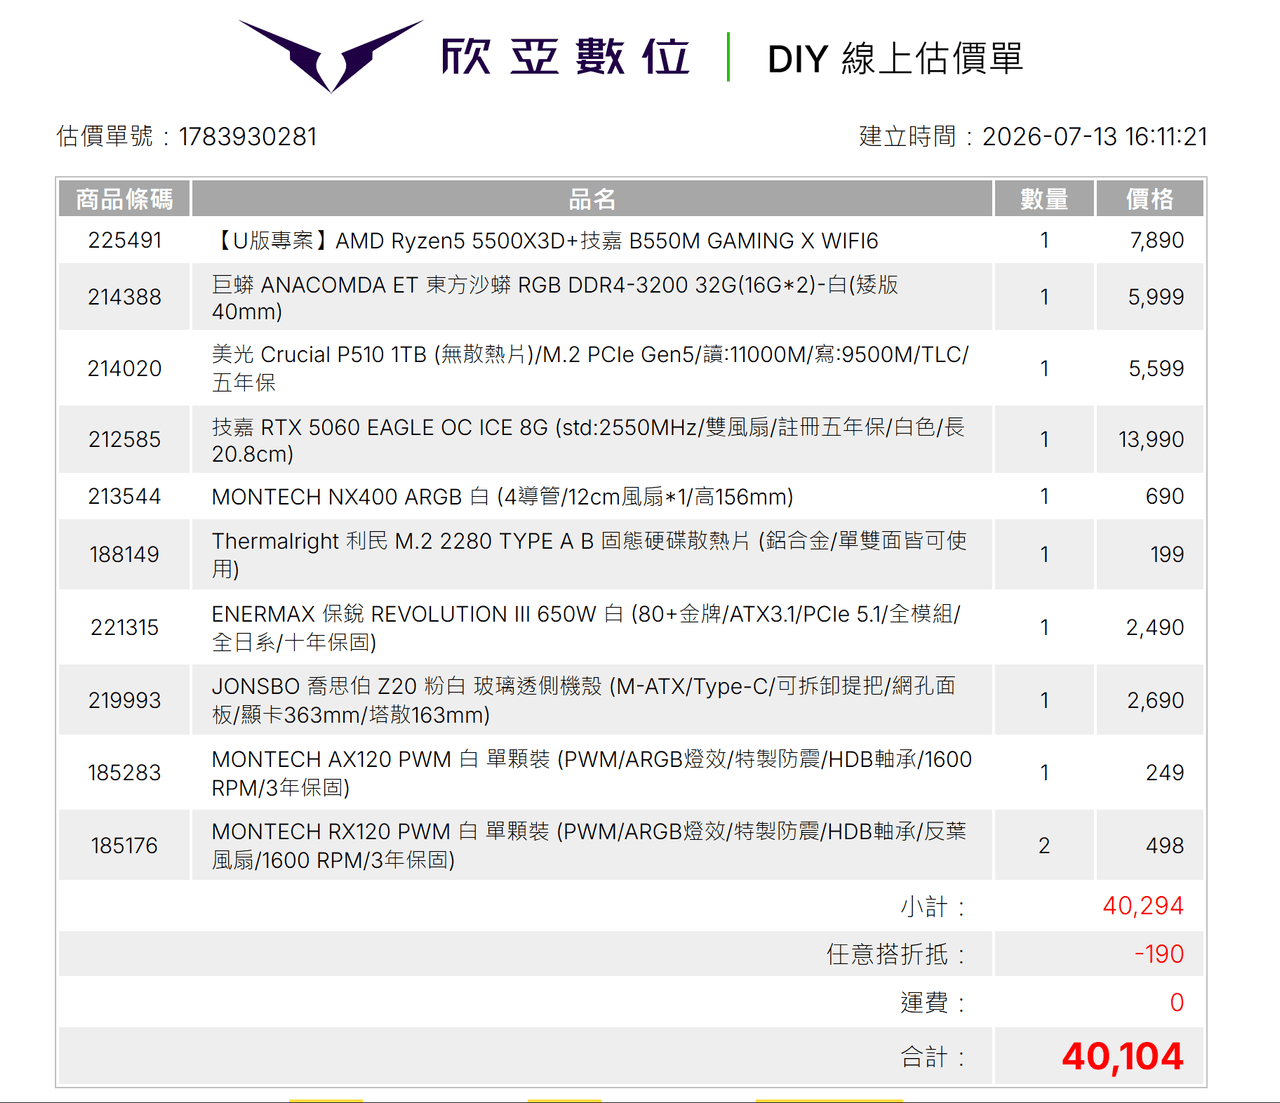The image size is (1280, 1103).
Task: Click the 欣亞數位 winged logo icon
Action: 331,56
